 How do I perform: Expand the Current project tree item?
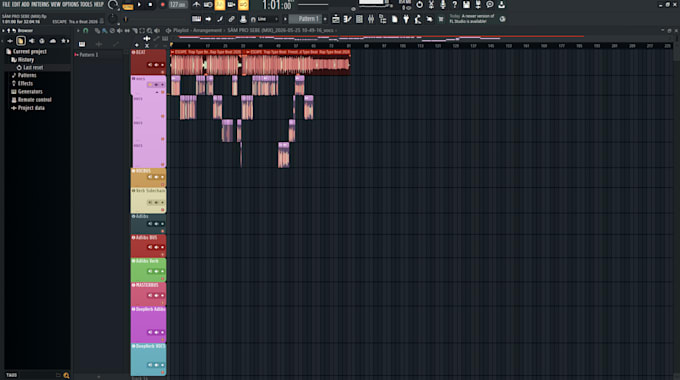pyautogui.click(x=26, y=51)
